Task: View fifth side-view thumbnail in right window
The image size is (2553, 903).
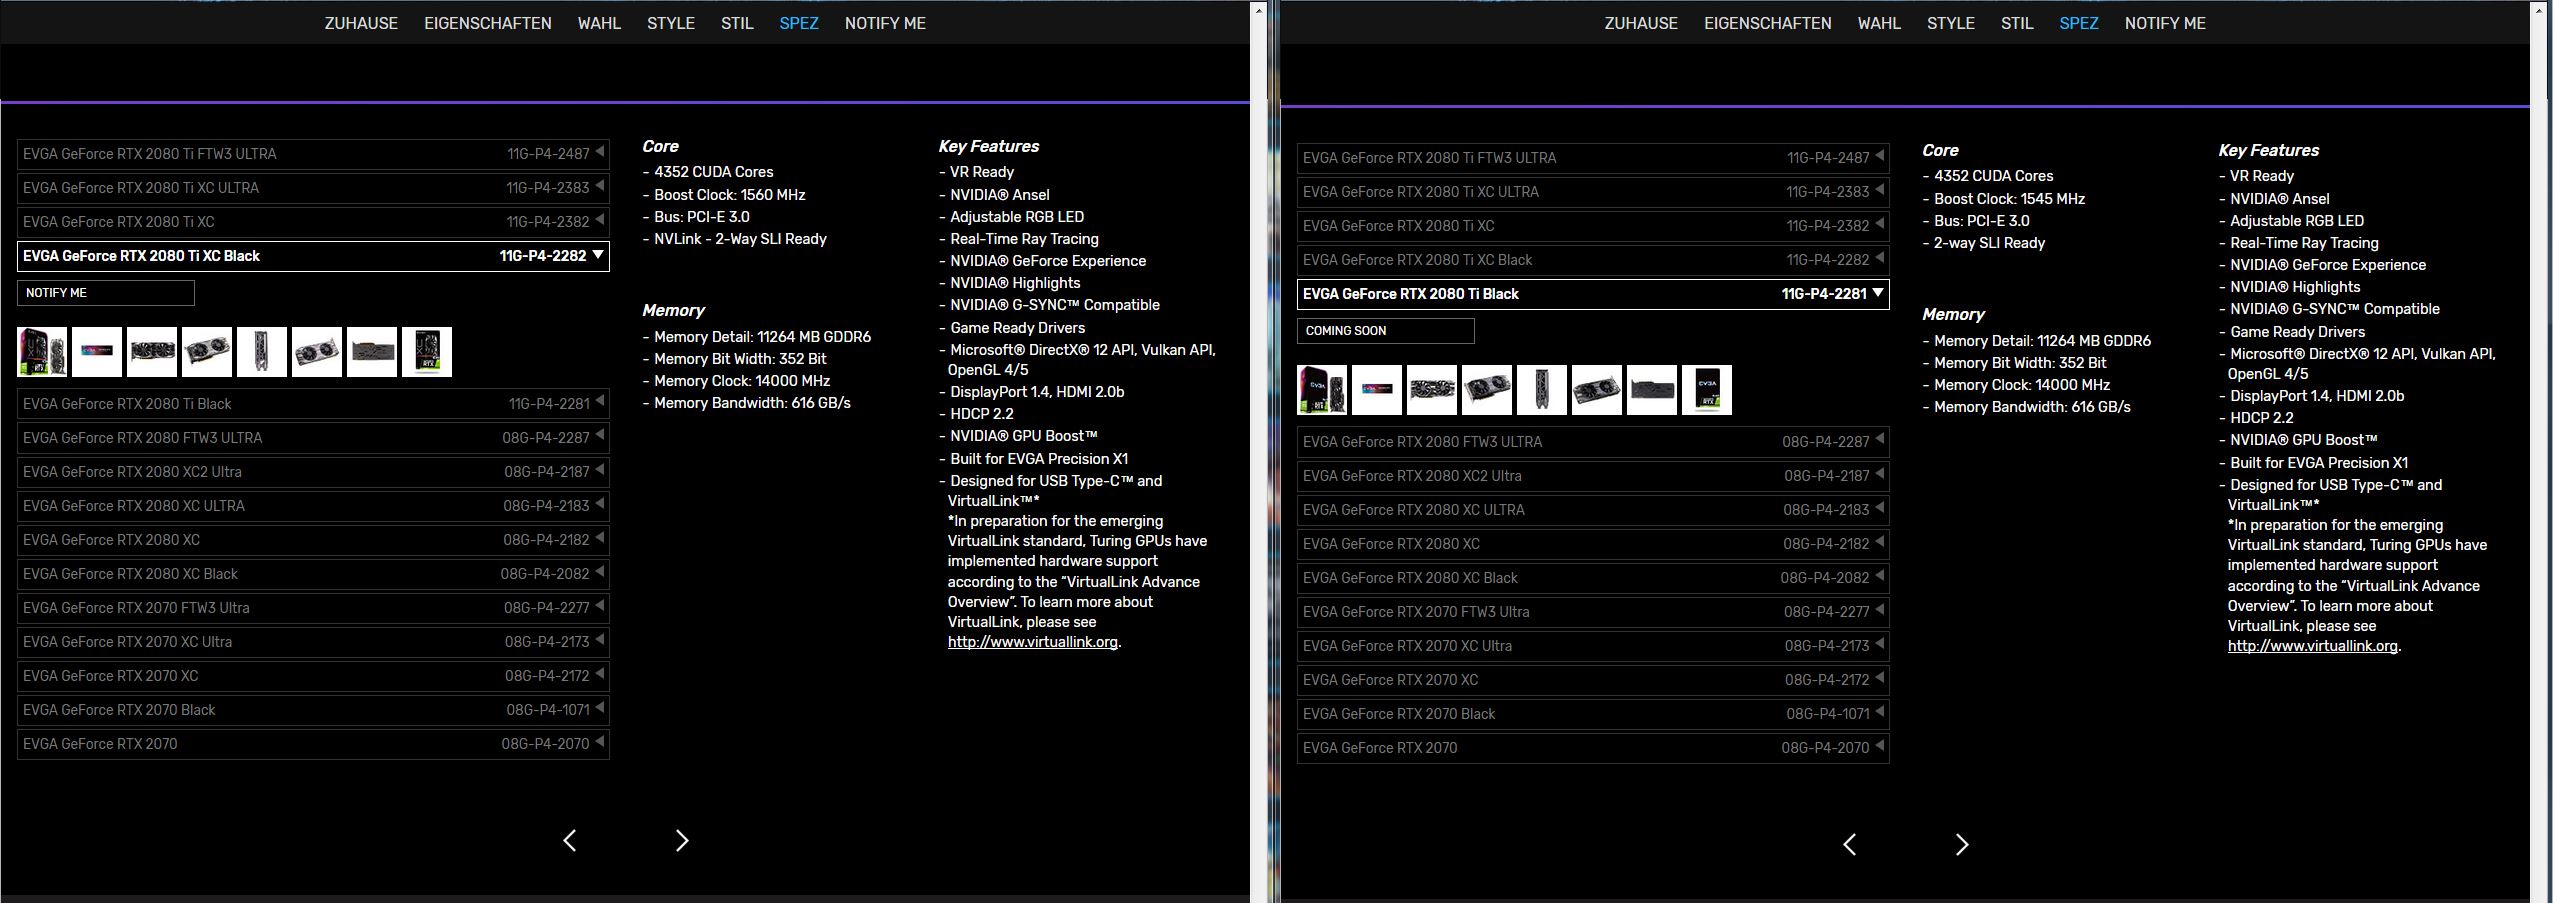Action: pos(1542,390)
